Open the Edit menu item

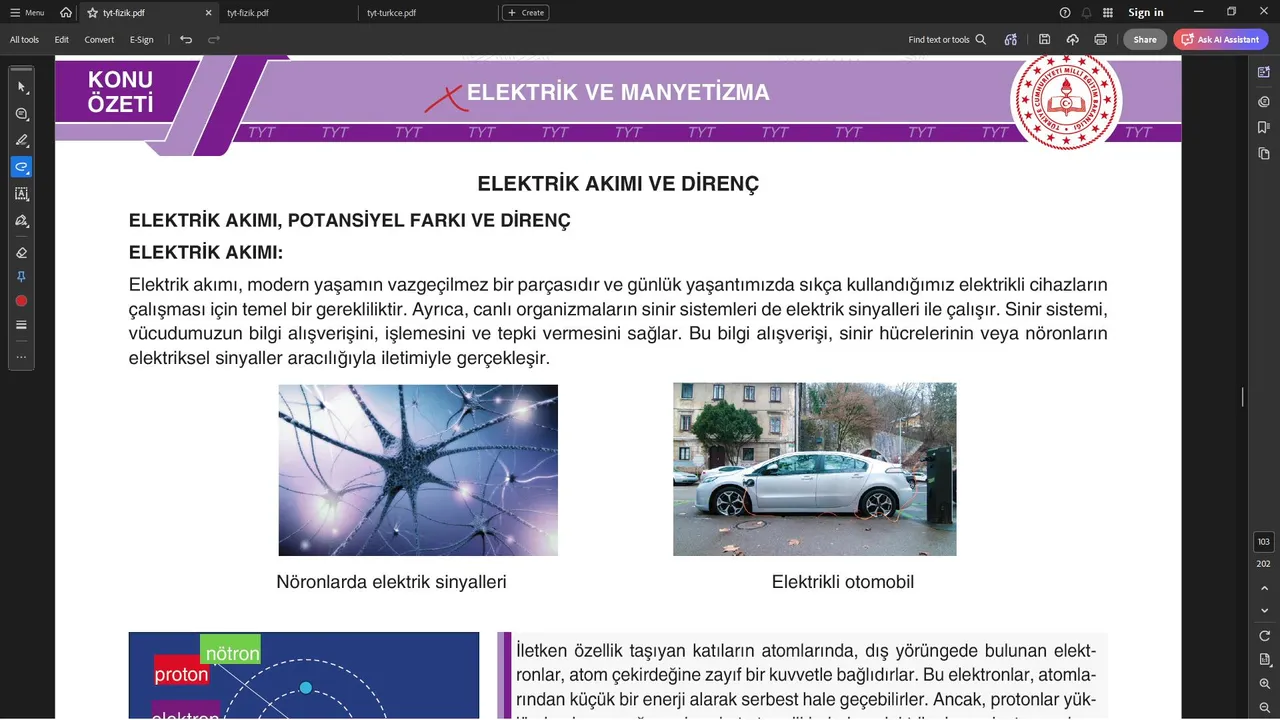click(62, 40)
